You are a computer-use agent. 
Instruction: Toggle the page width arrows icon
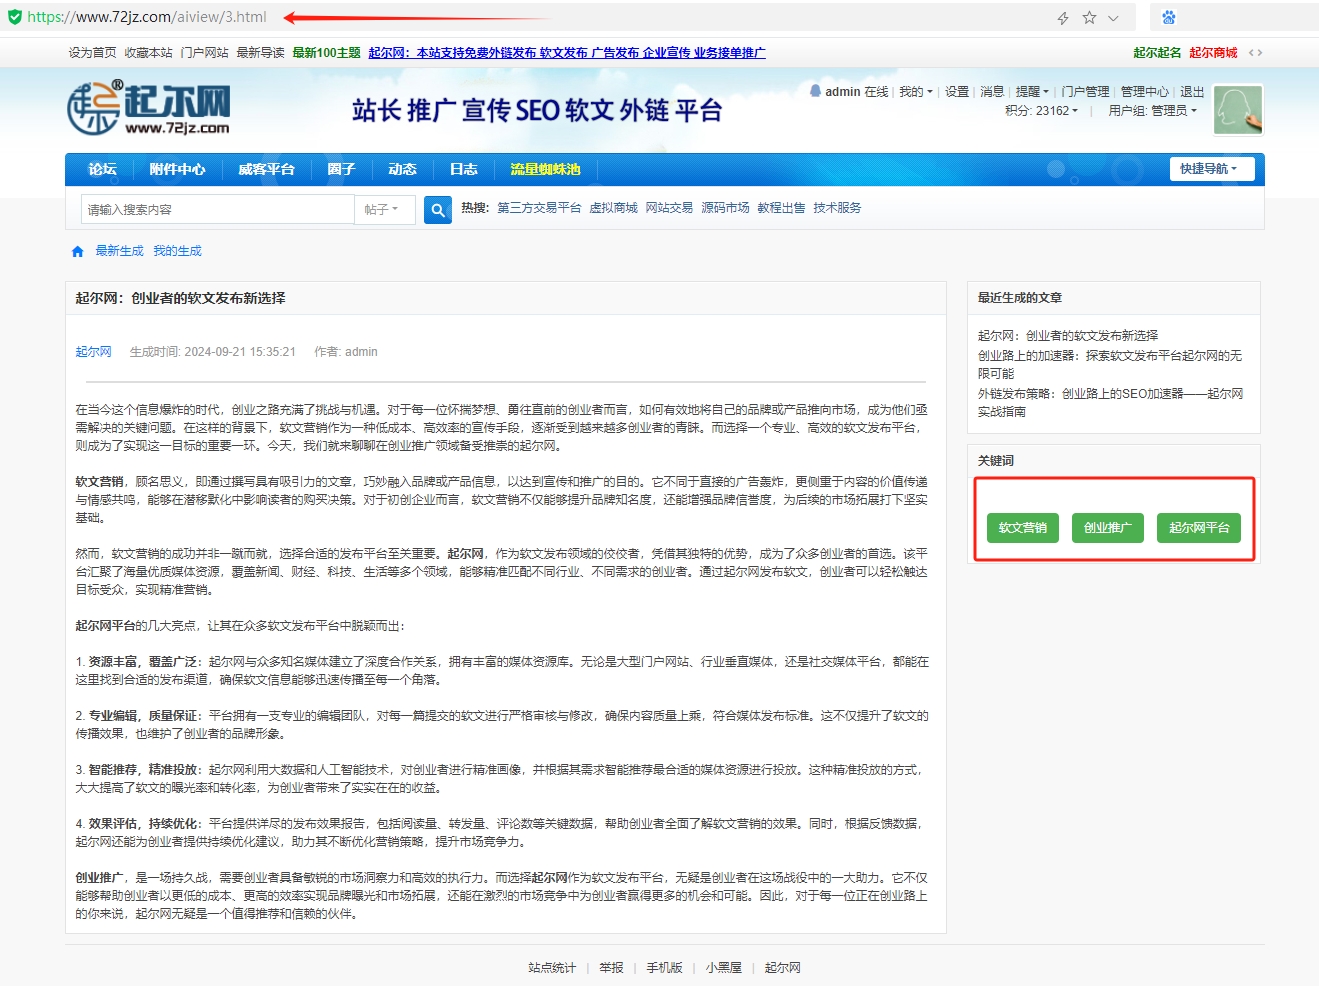pos(1255,53)
